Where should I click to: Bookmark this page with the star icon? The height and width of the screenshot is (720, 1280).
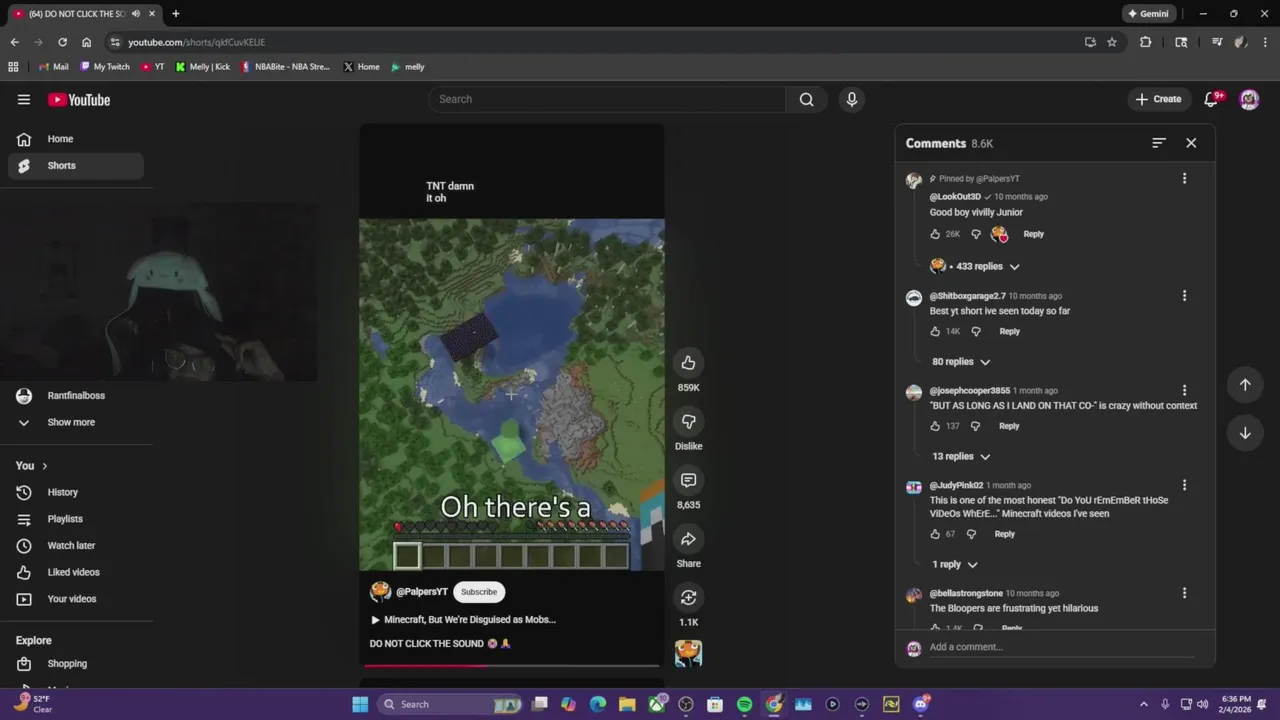point(1112,42)
